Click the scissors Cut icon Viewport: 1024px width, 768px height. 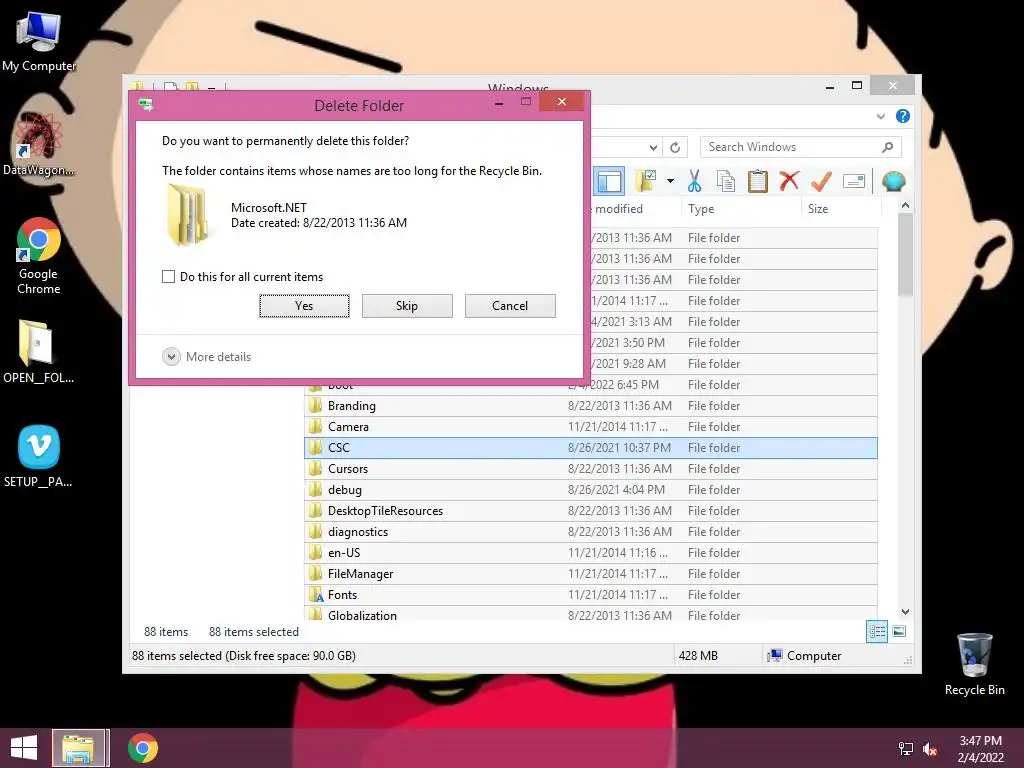[x=694, y=181]
